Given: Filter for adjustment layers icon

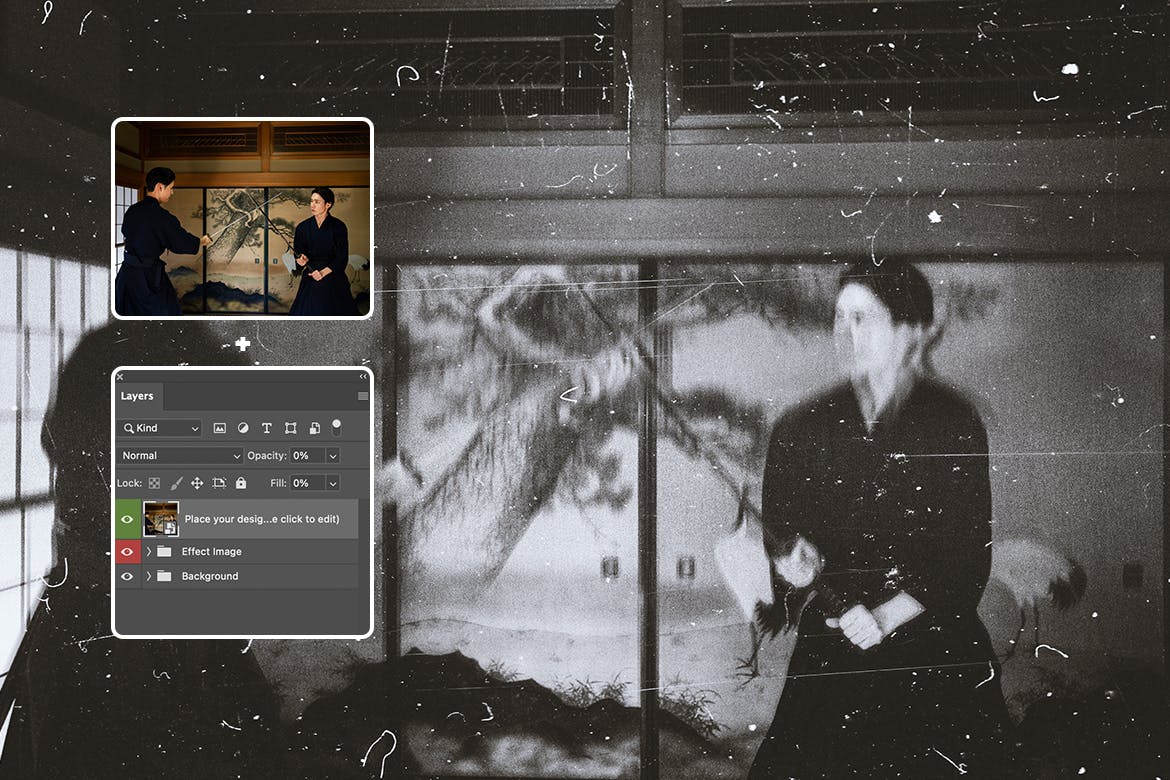Looking at the screenshot, I should [x=243, y=428].
